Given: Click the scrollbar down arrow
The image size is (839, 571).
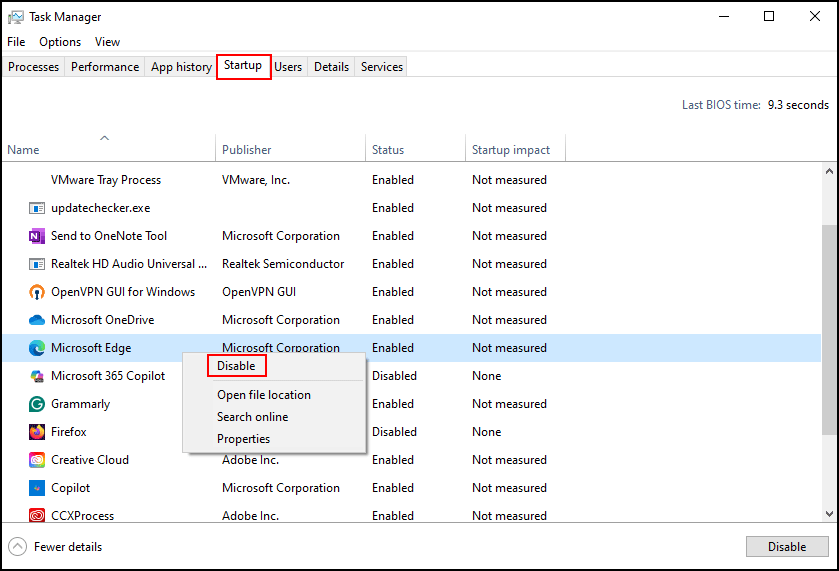Looking at the screenshot, I should tap(829, 514).
